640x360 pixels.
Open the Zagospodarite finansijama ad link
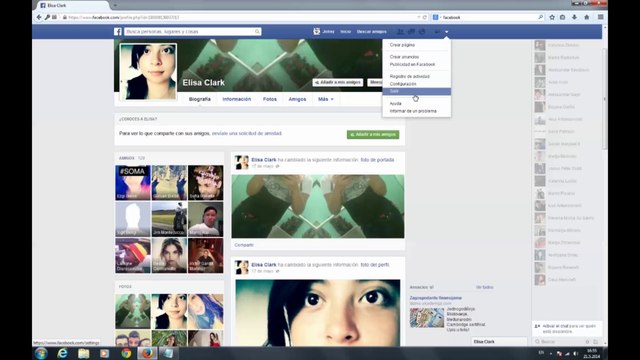tap(436, 298)
